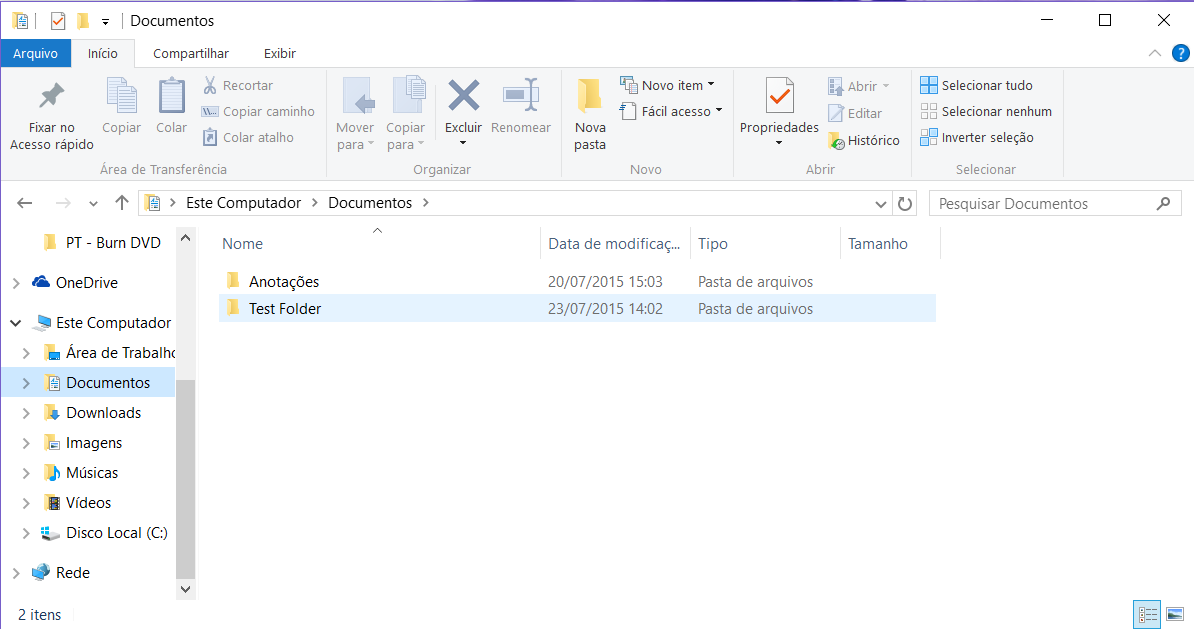Image resolution: width=1194 pixels, height=629 pixels.
Task: Click Selecionar nenhum in the ribbon
Action: click(x=985, y=112)
